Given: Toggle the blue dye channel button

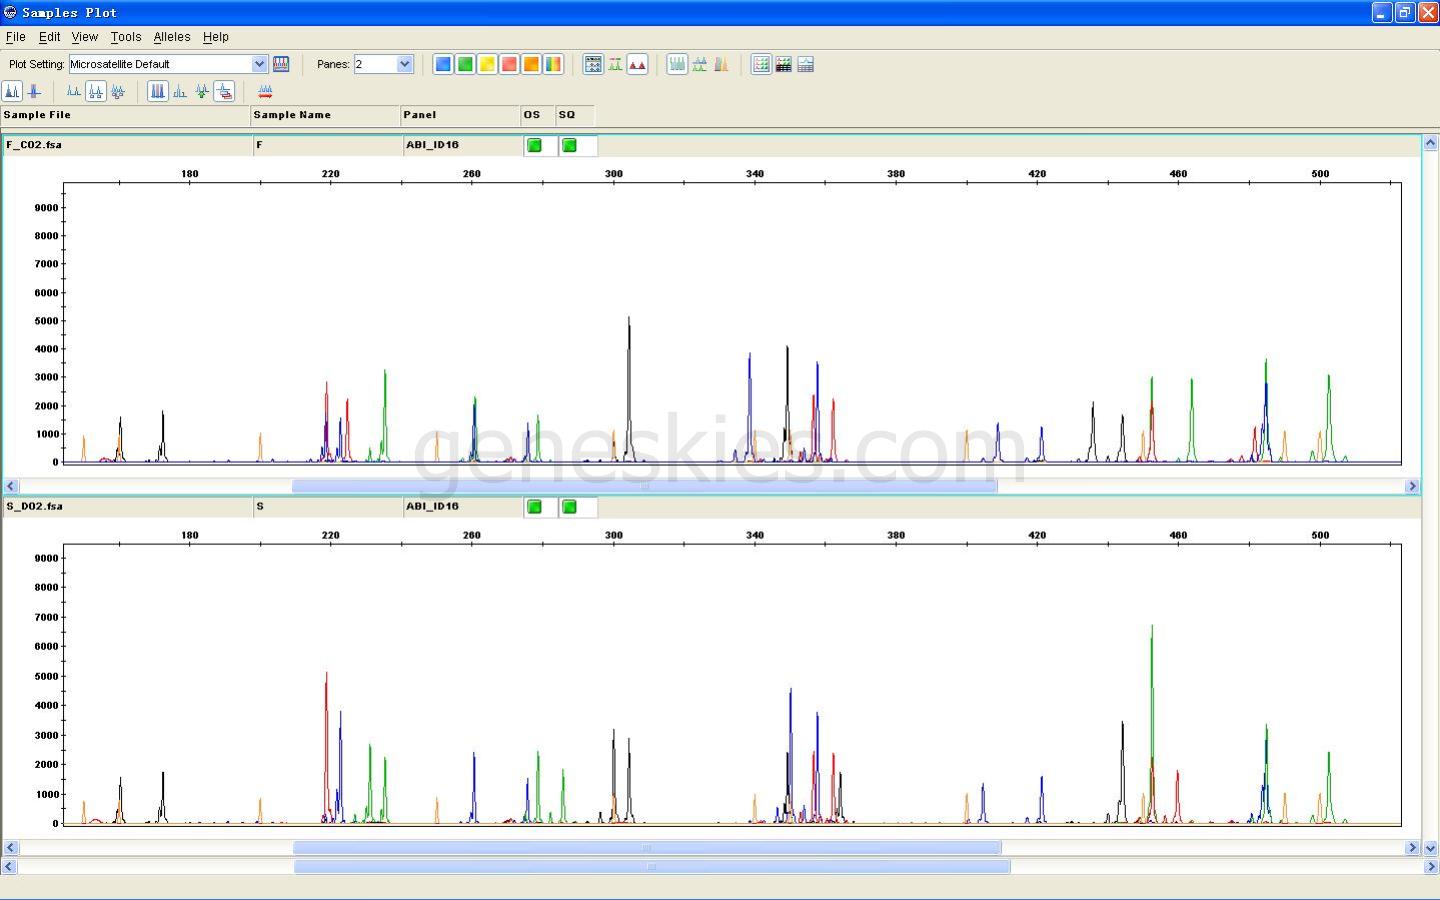Looking at the screenshot, I should coord(443,64).
